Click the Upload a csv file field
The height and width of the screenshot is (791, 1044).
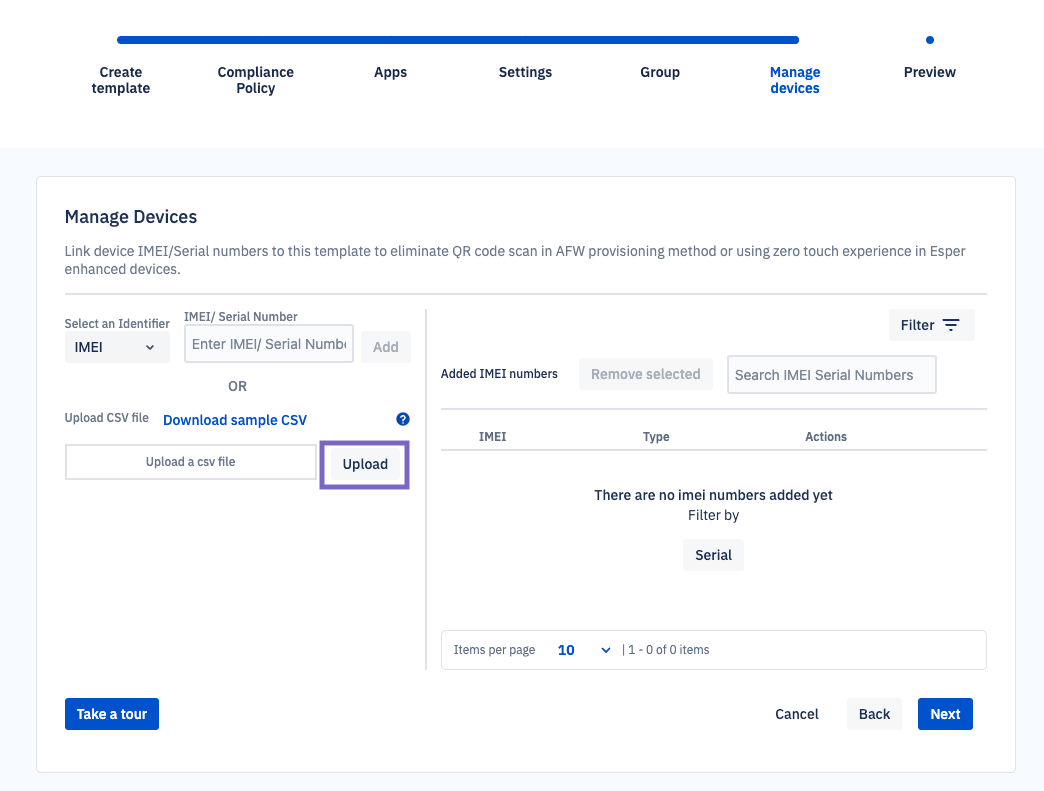(190, 462)
